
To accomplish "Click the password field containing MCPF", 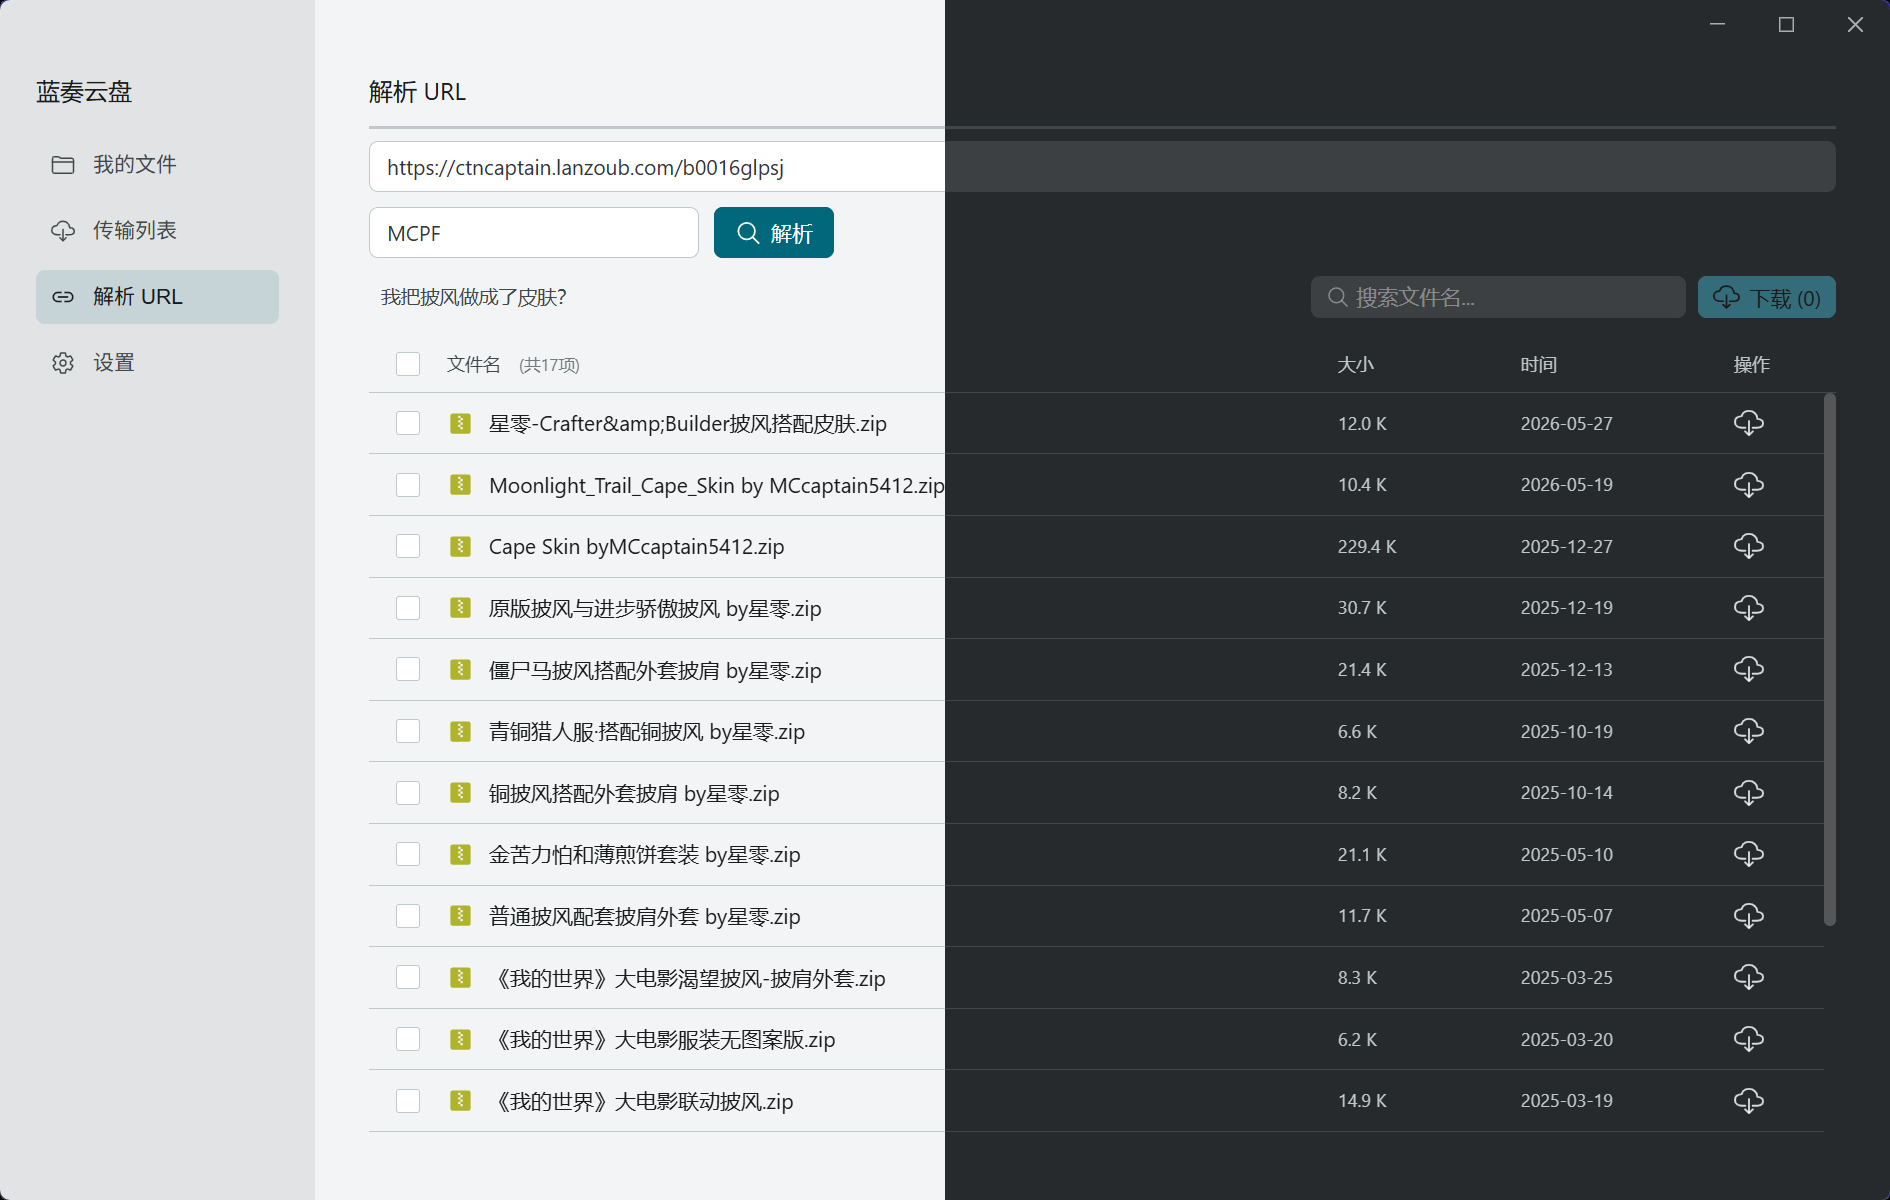I will click(534, 233).
